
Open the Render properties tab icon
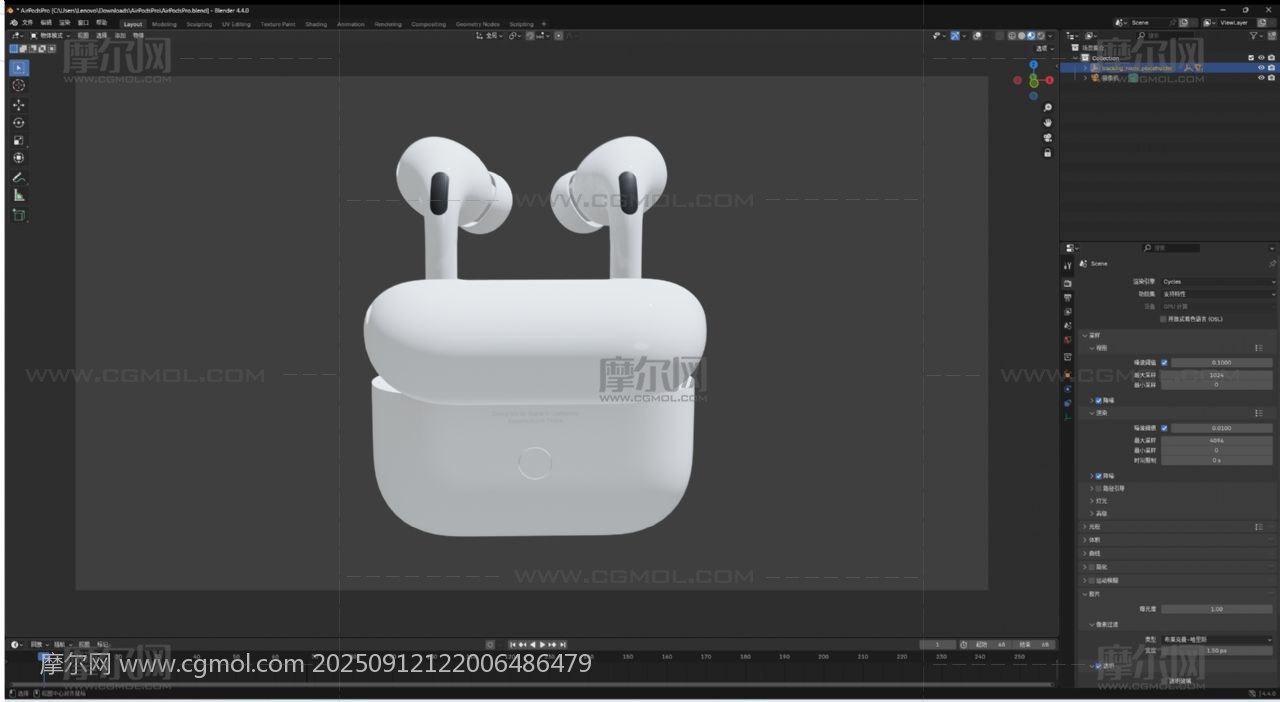[x=1068, y=284]
